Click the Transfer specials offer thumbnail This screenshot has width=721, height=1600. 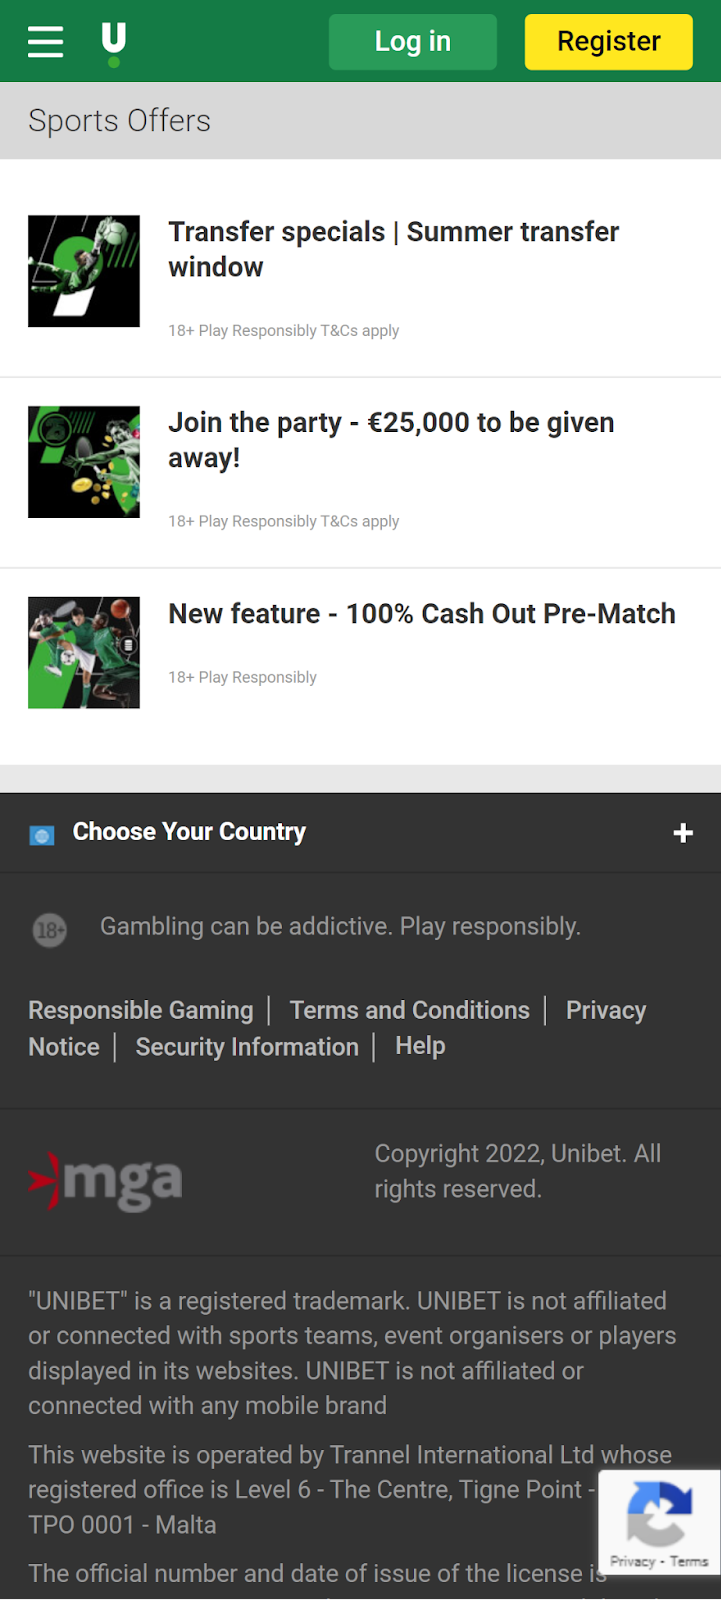pyautogui.click(x=84, y=271)
